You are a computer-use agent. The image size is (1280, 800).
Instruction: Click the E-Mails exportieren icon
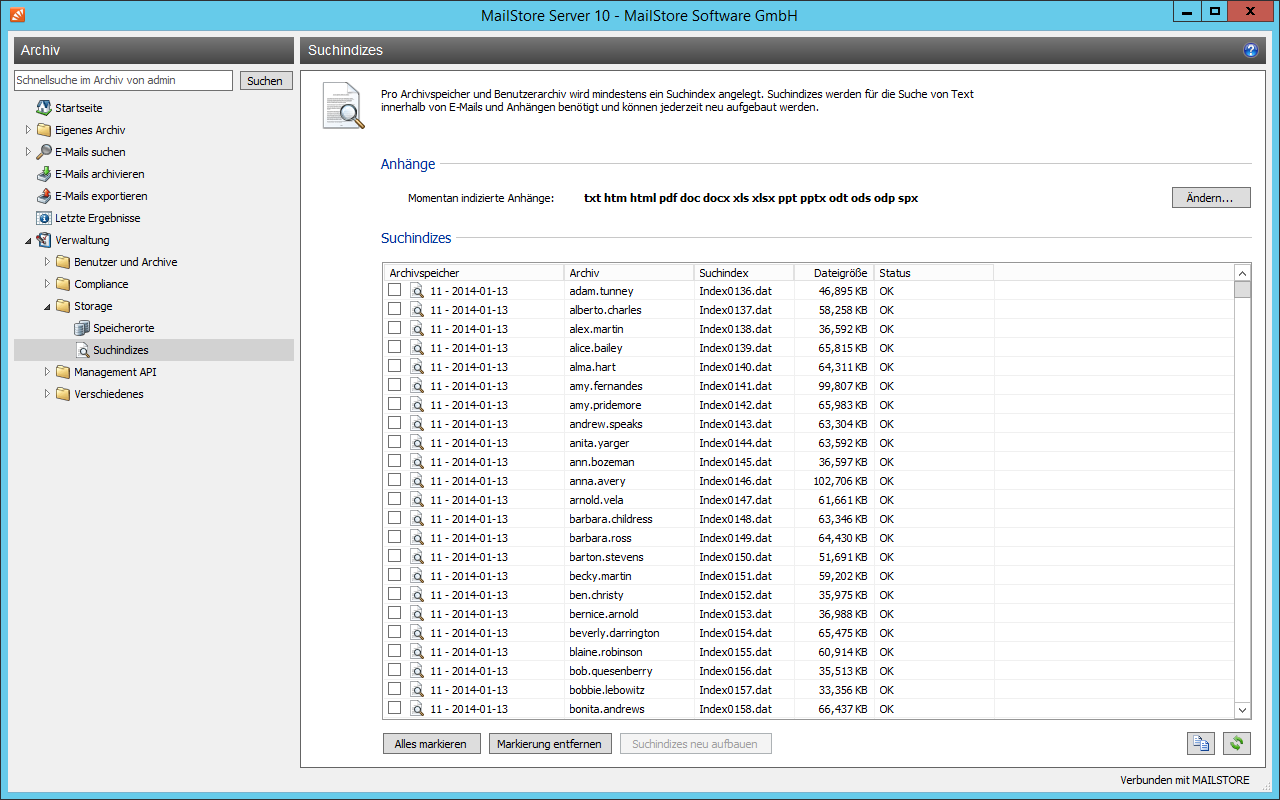pyautogui.click(x=44, y=196)
